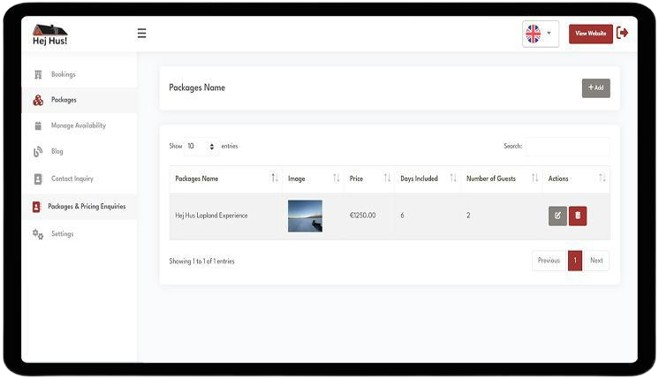Click the Contact Inquiry icon

click(x=38, y=179)
